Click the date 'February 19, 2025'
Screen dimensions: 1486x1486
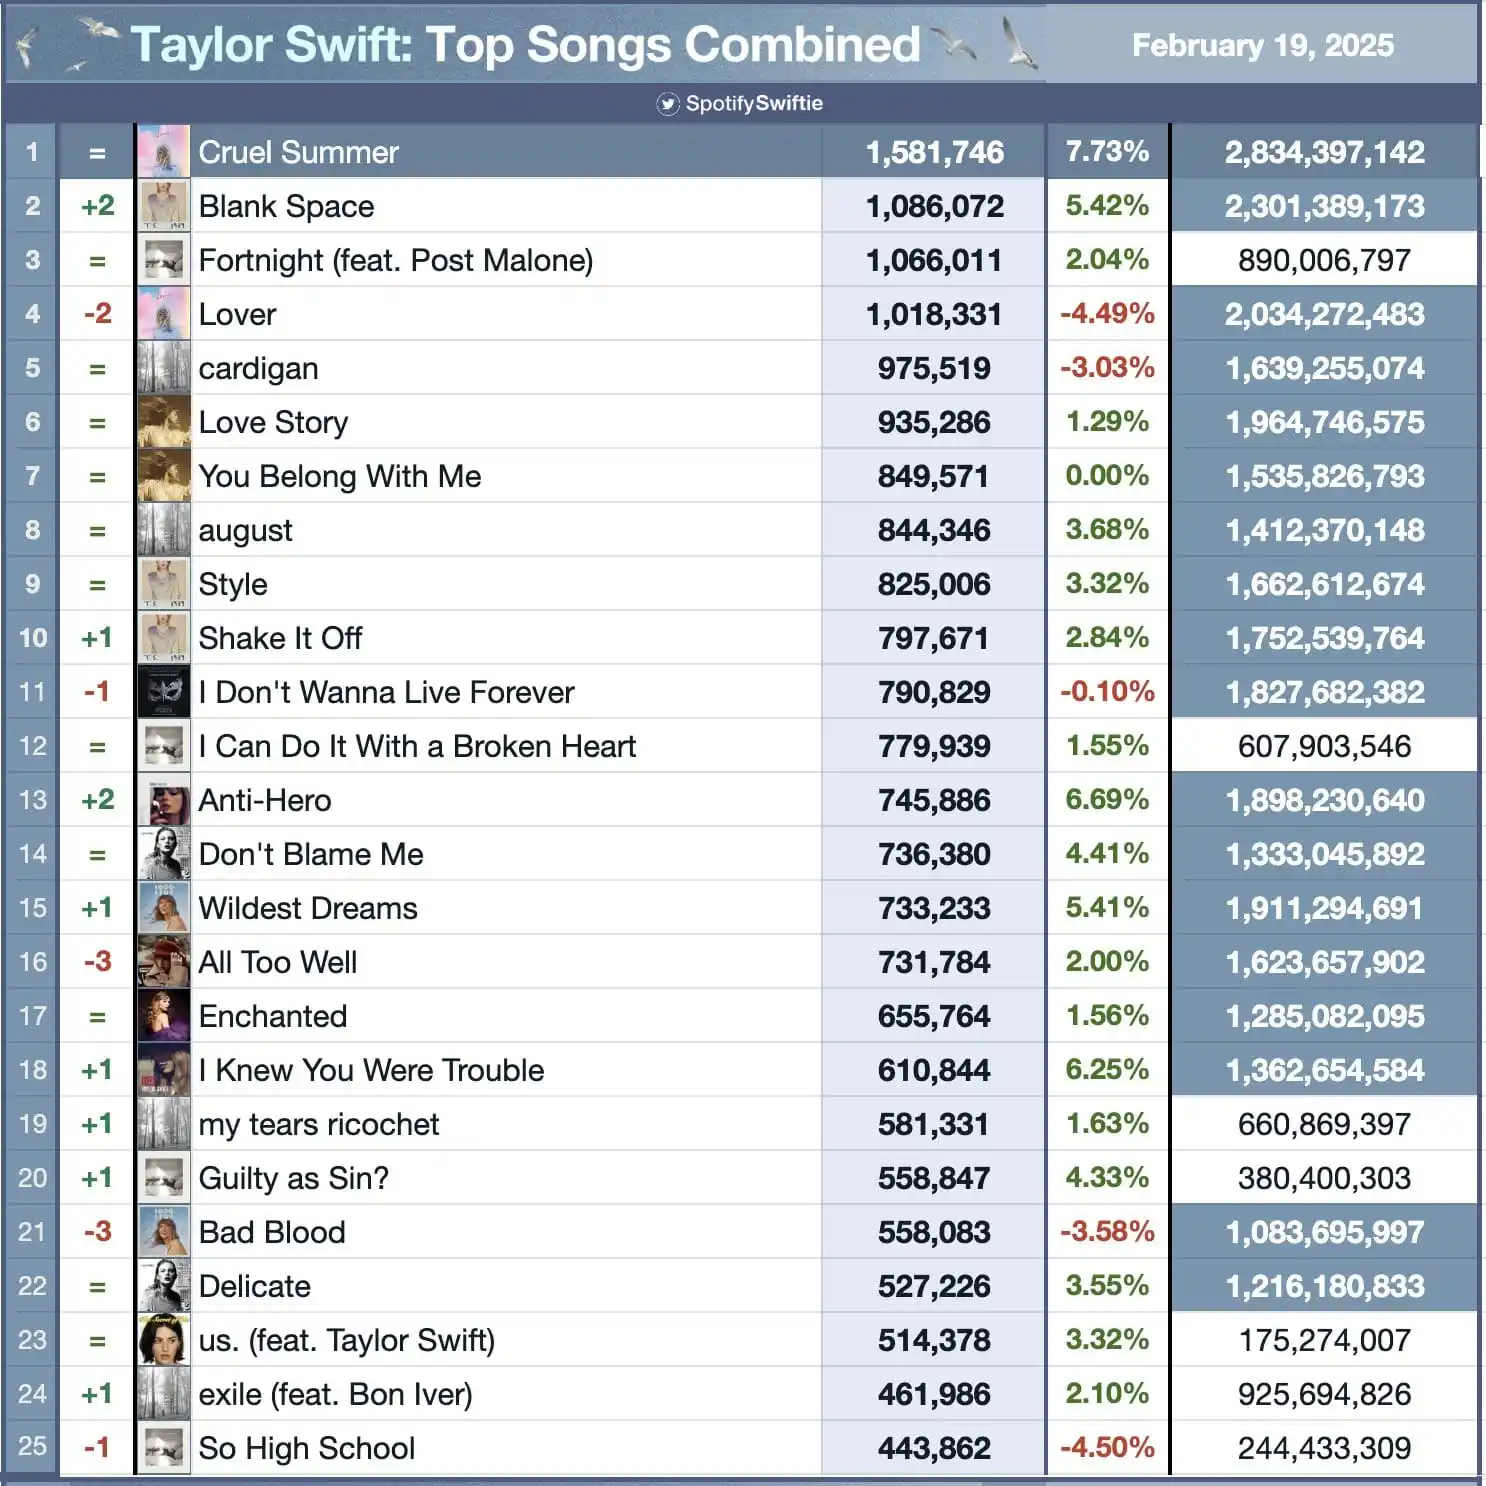[x=1262, y=46]
